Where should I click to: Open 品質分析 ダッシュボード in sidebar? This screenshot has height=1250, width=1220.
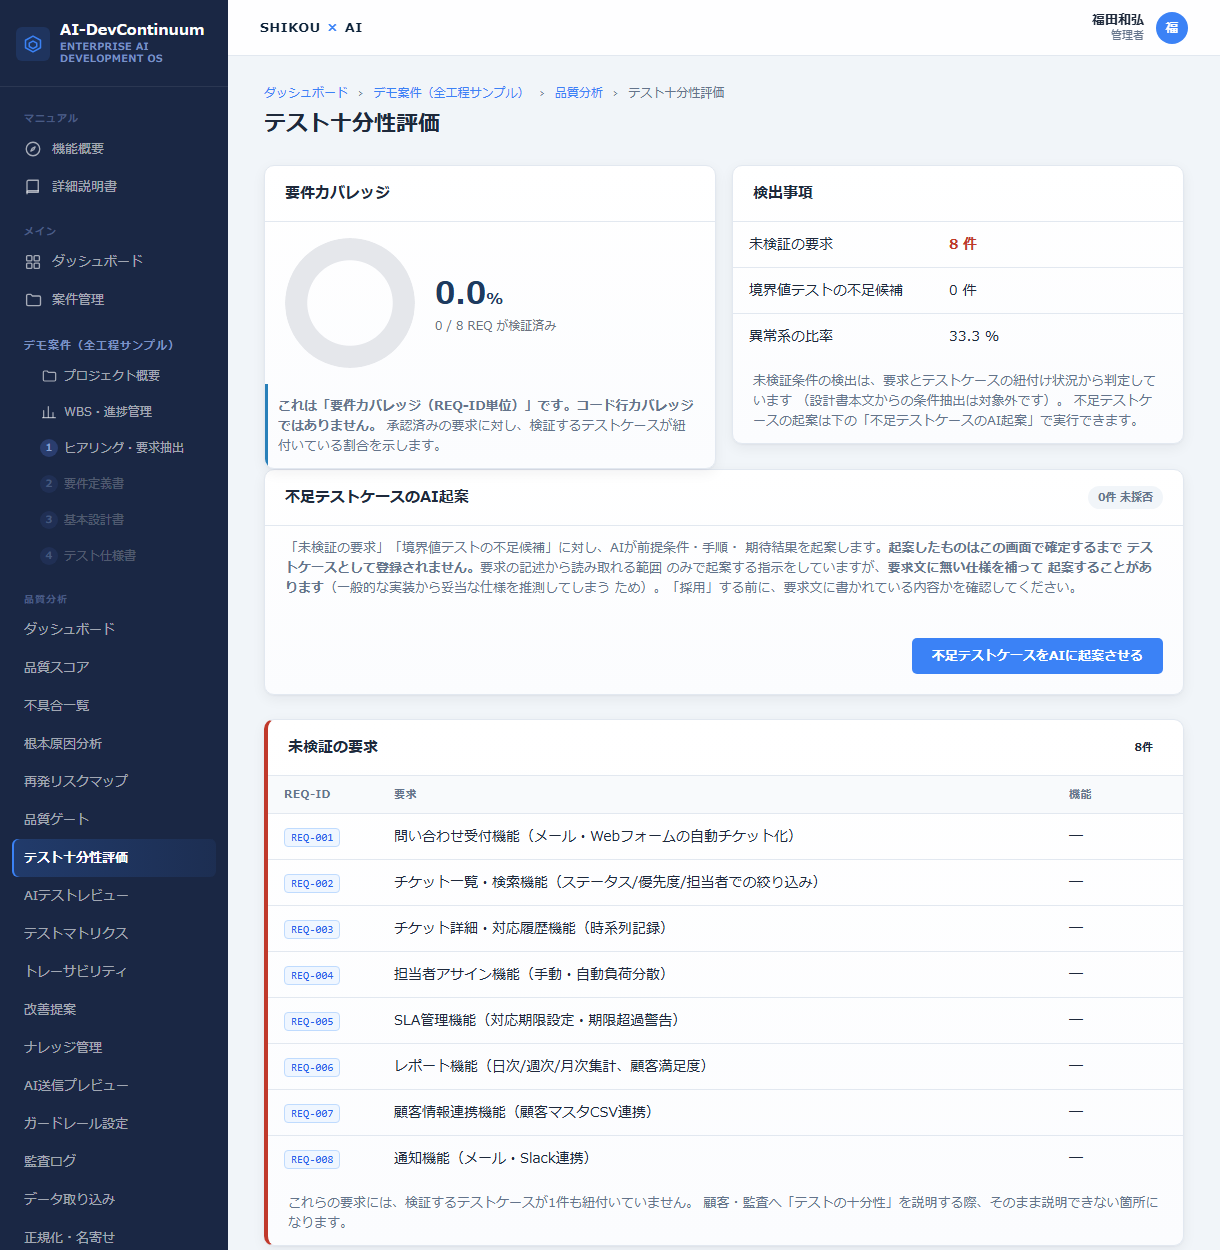point(114,630)
